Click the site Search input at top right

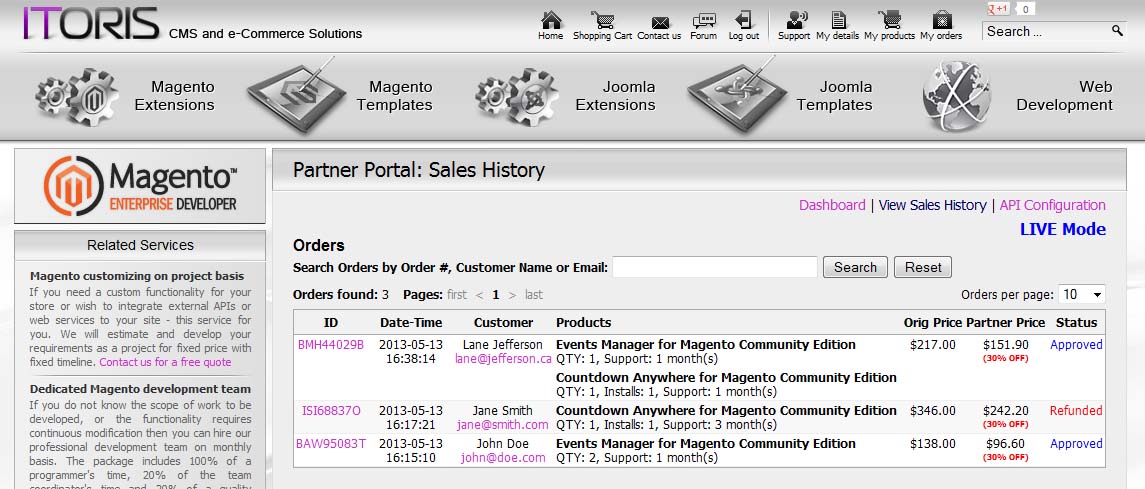[x=1046, y=31]
